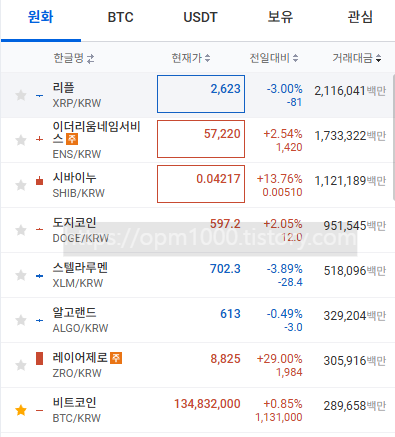
Task: Click the 289,658백만 volume of 비트코인
Action: 355,406
